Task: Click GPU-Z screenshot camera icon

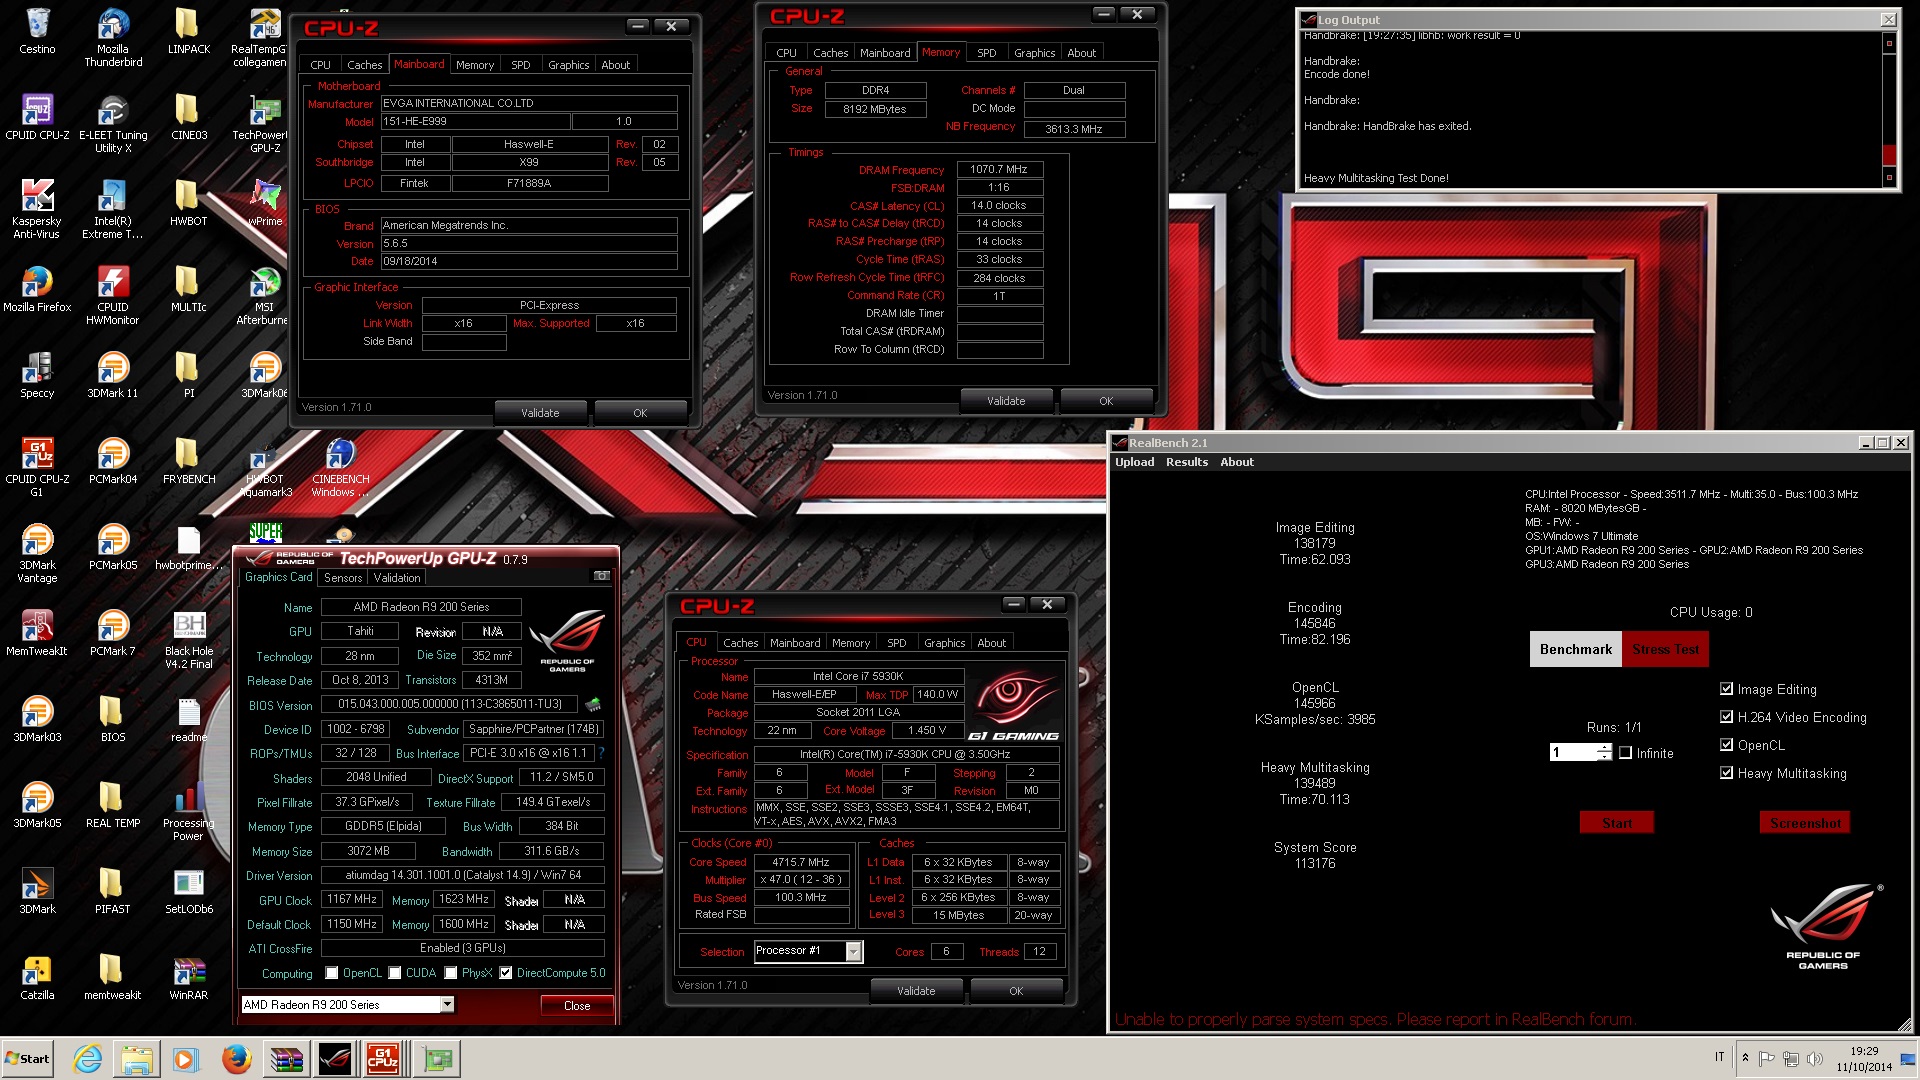Action: (602, 576)
